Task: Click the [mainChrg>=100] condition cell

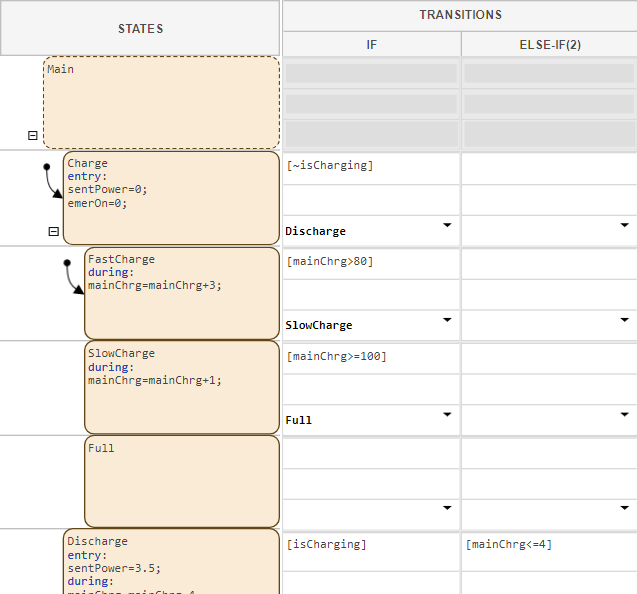Action: tap(371, 357)
